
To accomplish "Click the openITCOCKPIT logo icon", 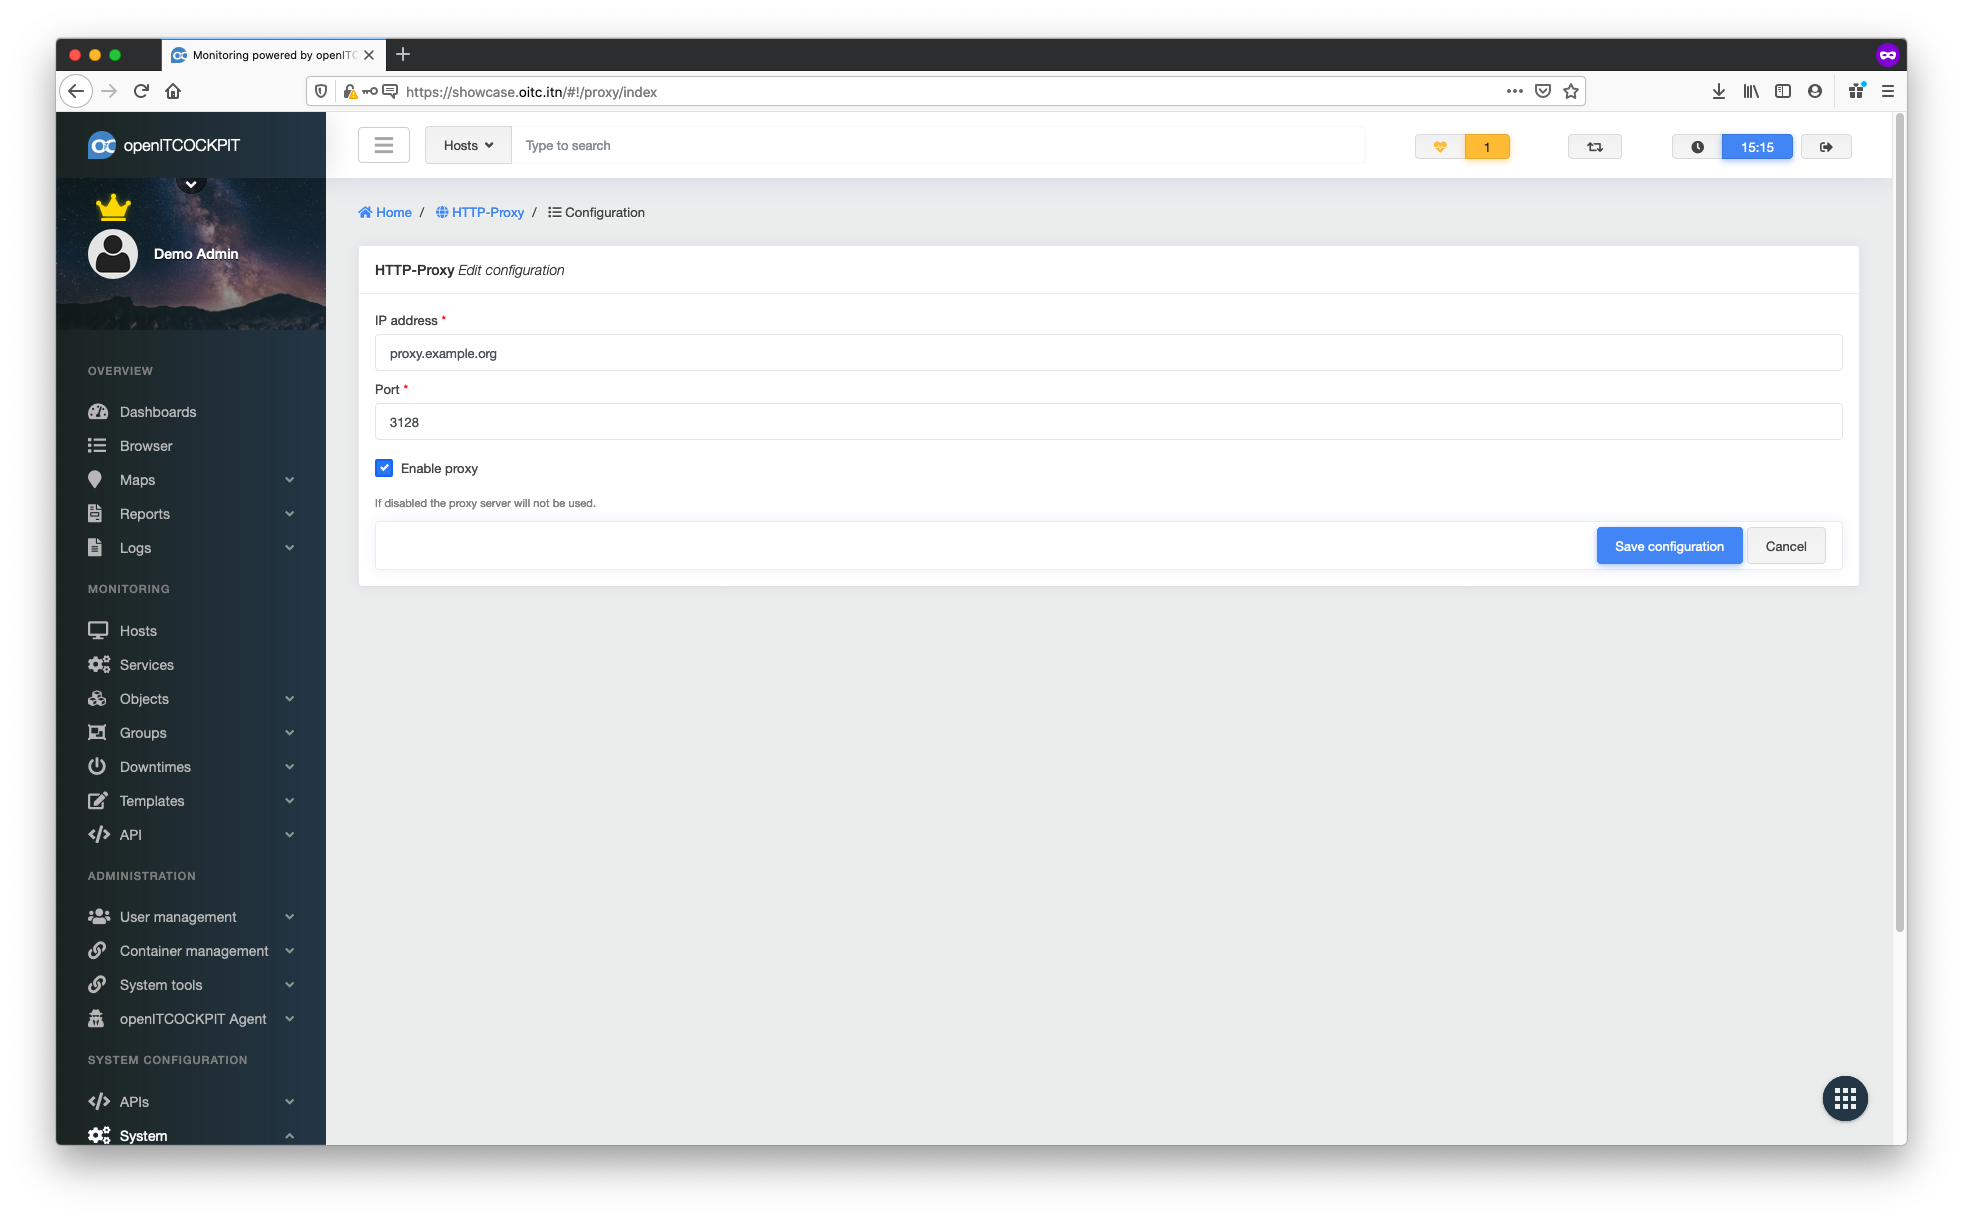I will [x=102, y=146].
